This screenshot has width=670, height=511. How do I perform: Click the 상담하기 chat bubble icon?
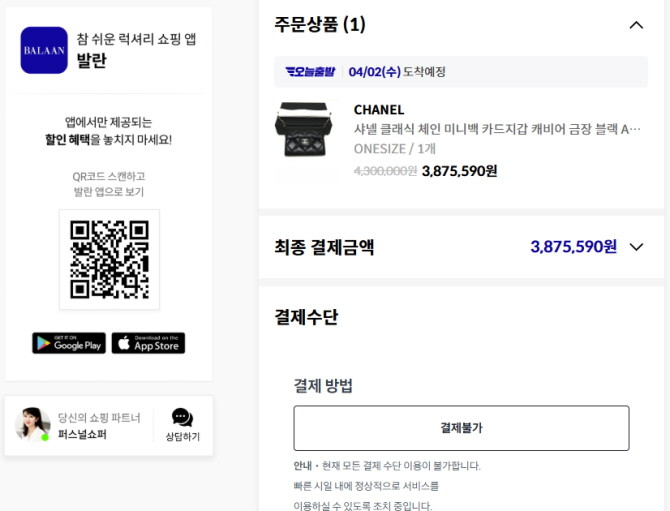[x=182, y=417]
